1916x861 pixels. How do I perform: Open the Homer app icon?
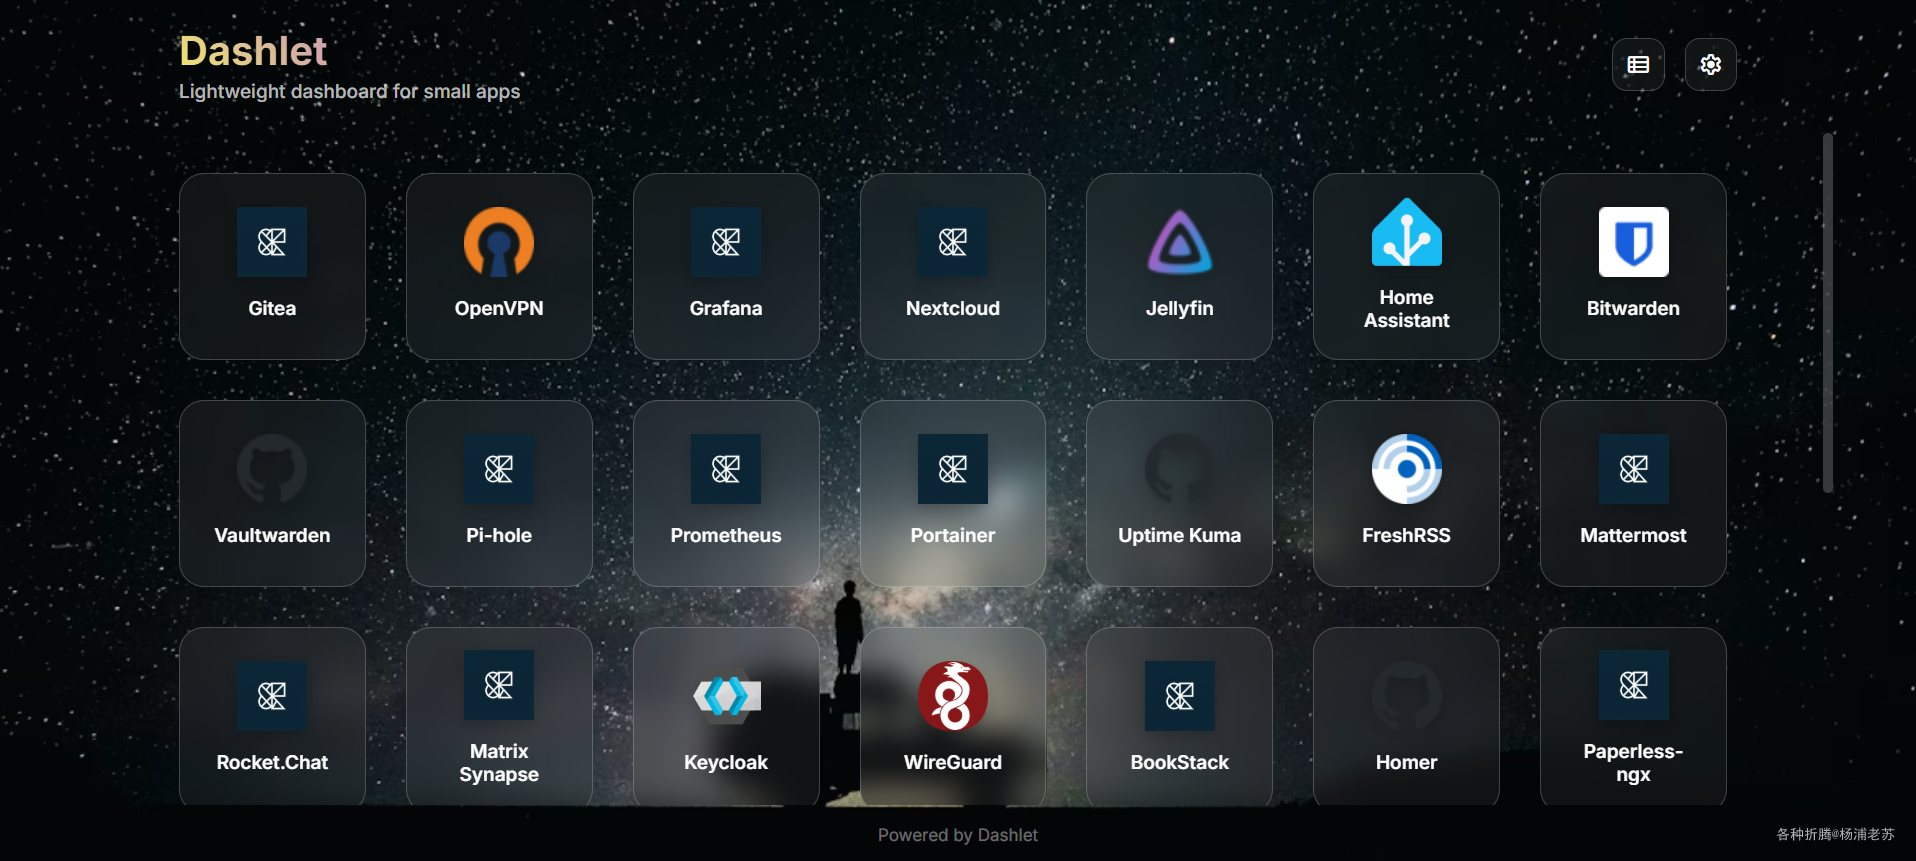(1407, 696)
